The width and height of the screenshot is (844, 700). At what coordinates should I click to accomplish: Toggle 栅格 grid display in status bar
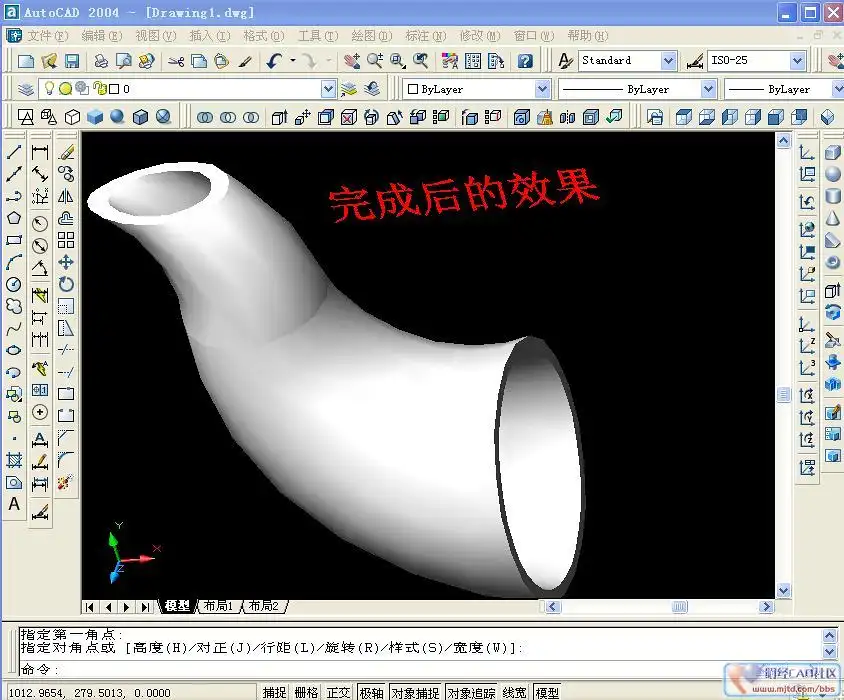(306, 692)
